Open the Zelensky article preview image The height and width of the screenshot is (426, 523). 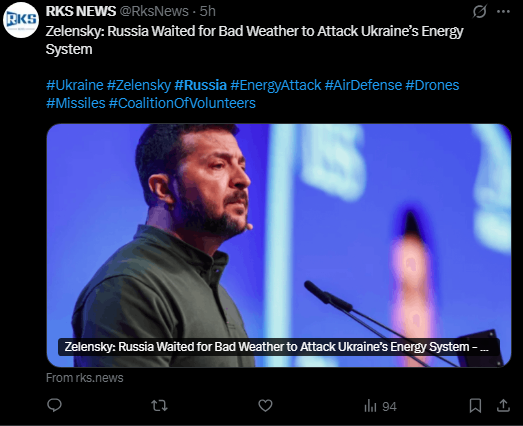click(x=279, y=246)
